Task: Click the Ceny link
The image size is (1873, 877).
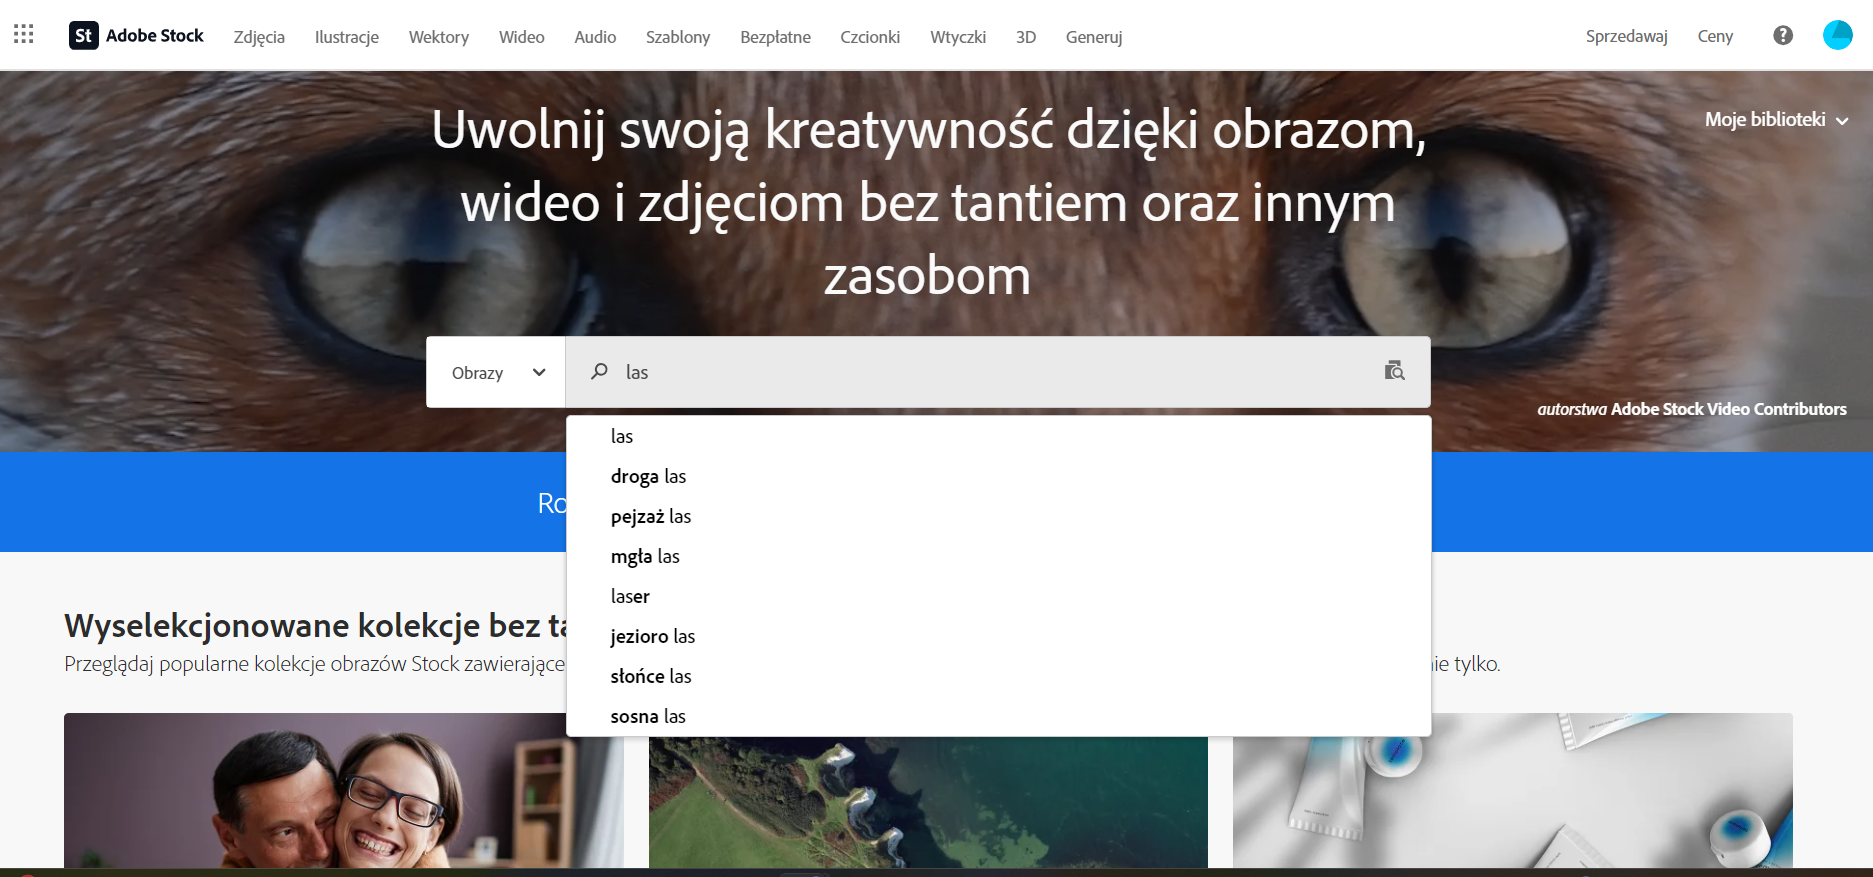Action: pyautogui.click(x=1715, y=36)
